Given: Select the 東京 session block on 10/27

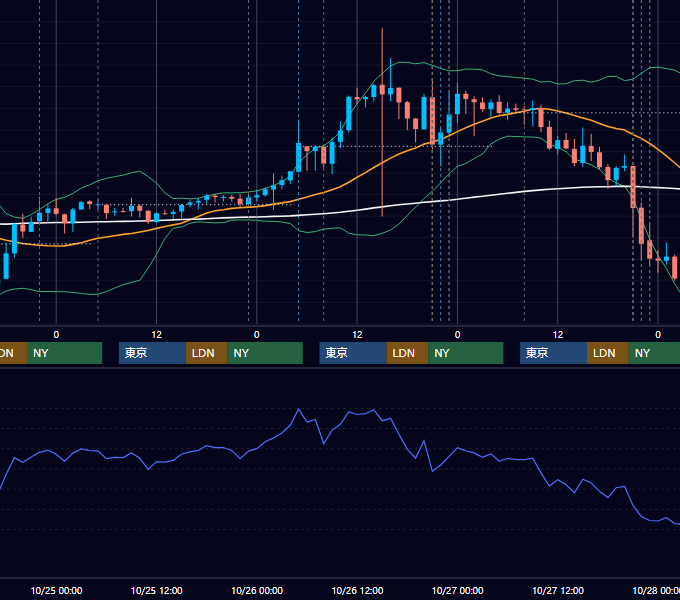Looking at the screenshot, I should click(553, 353).
